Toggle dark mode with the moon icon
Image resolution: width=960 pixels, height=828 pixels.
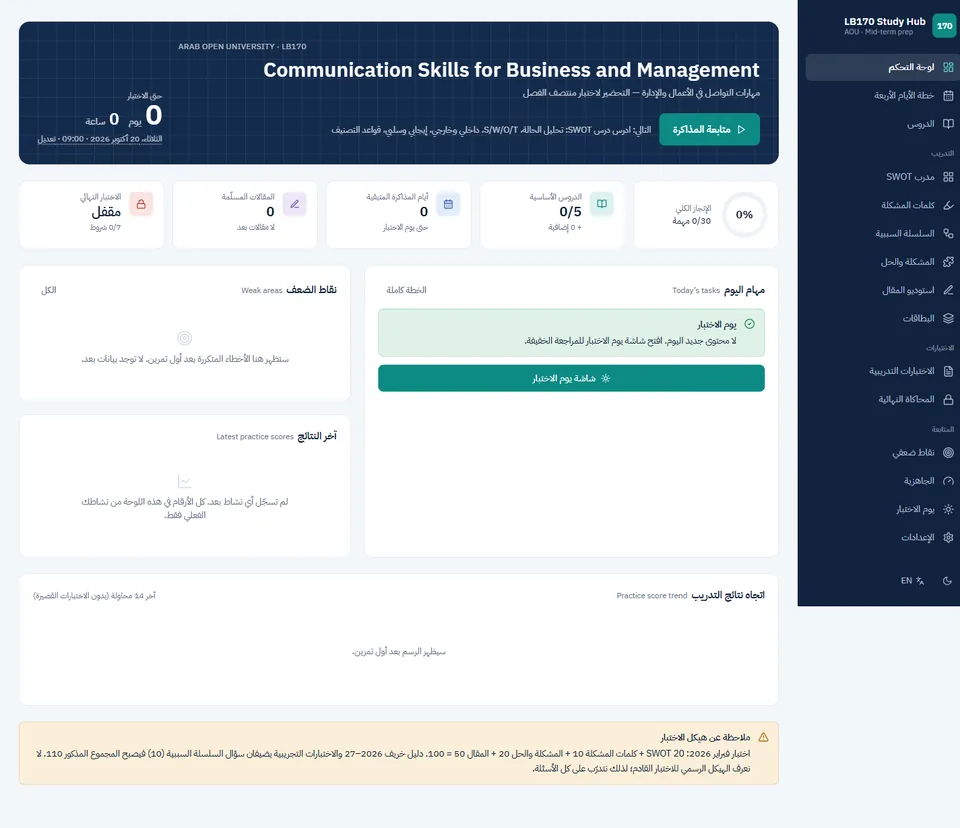click(x=947, y=581)
